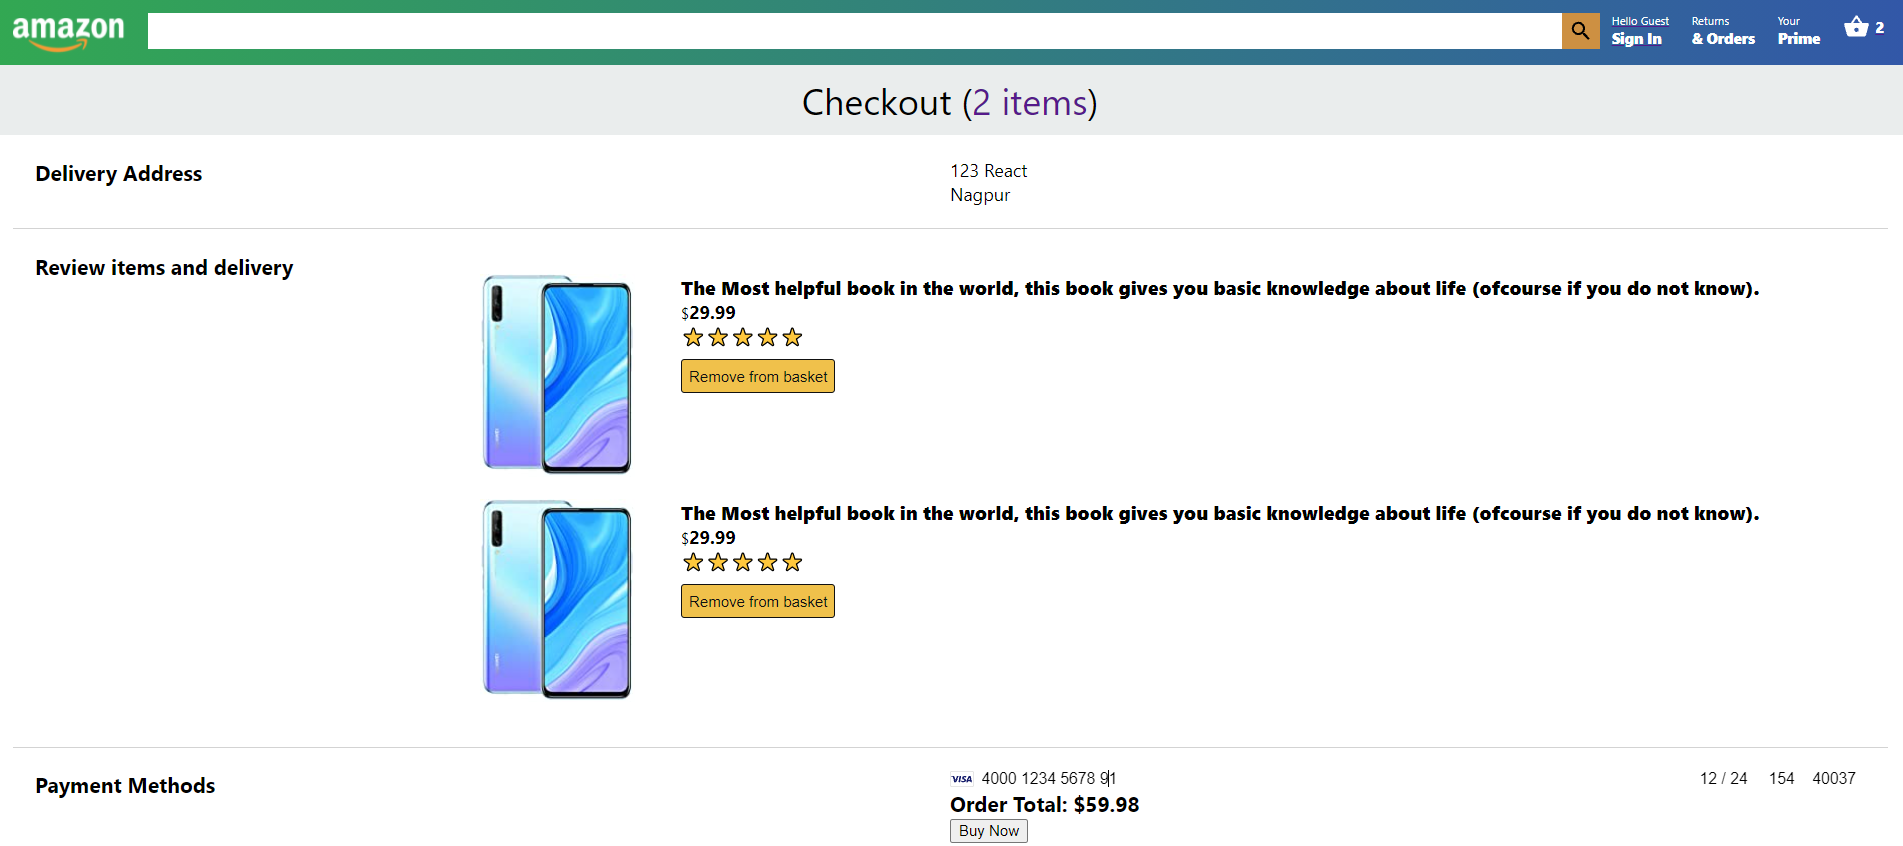Select the middle star on the first product rating
This screenshot has width=1903, height=846.
point(742,337)
